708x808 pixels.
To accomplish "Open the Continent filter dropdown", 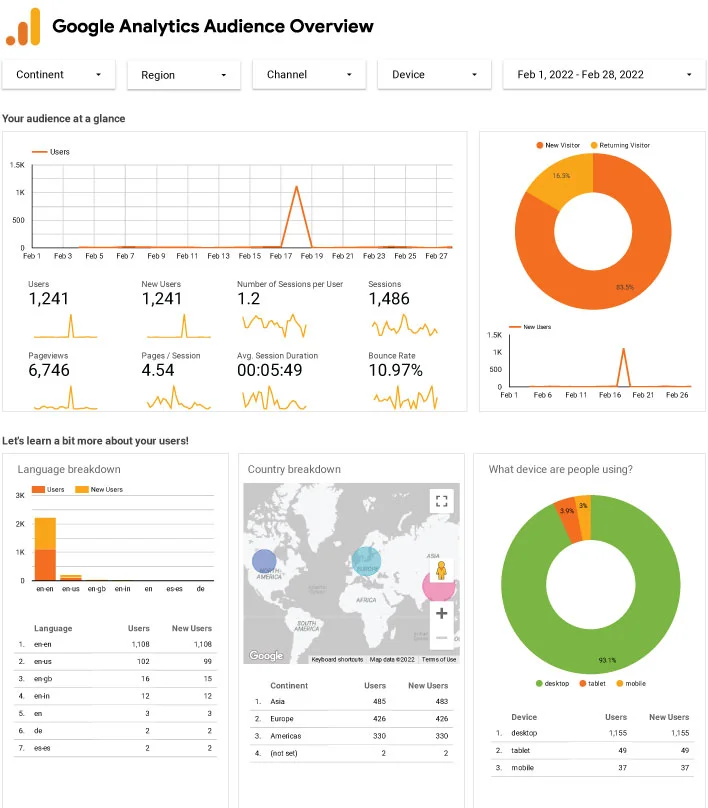I will (x=59, y=75).
